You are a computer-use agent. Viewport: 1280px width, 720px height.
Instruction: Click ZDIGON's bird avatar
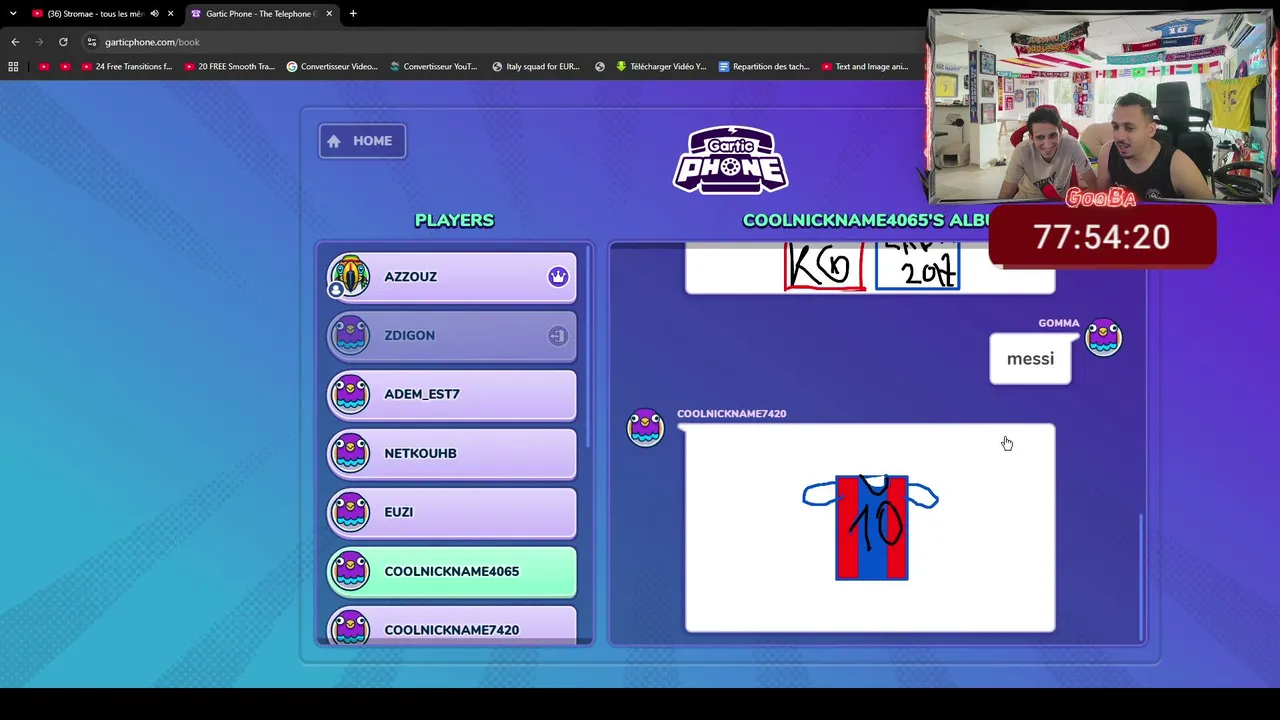click(x=350, y=335)
